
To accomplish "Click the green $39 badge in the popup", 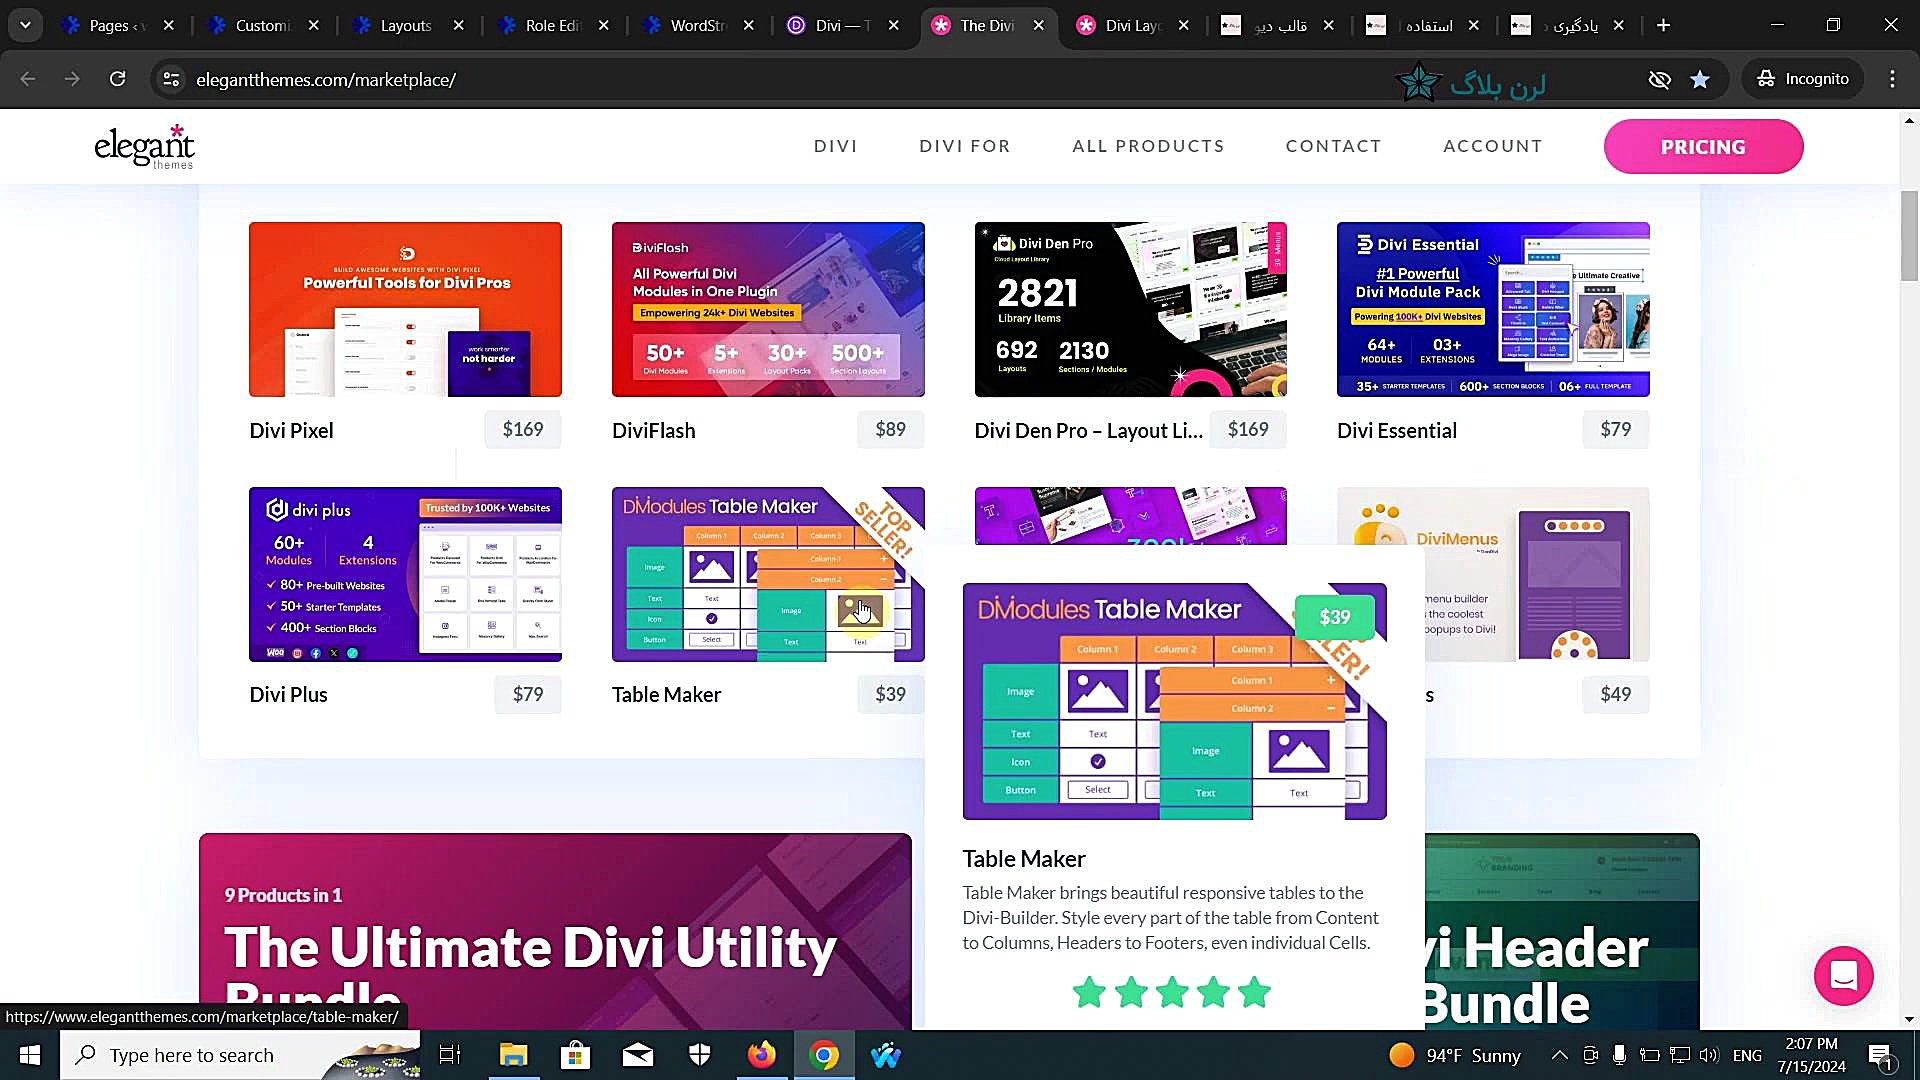I will [x=1334, y=617].
